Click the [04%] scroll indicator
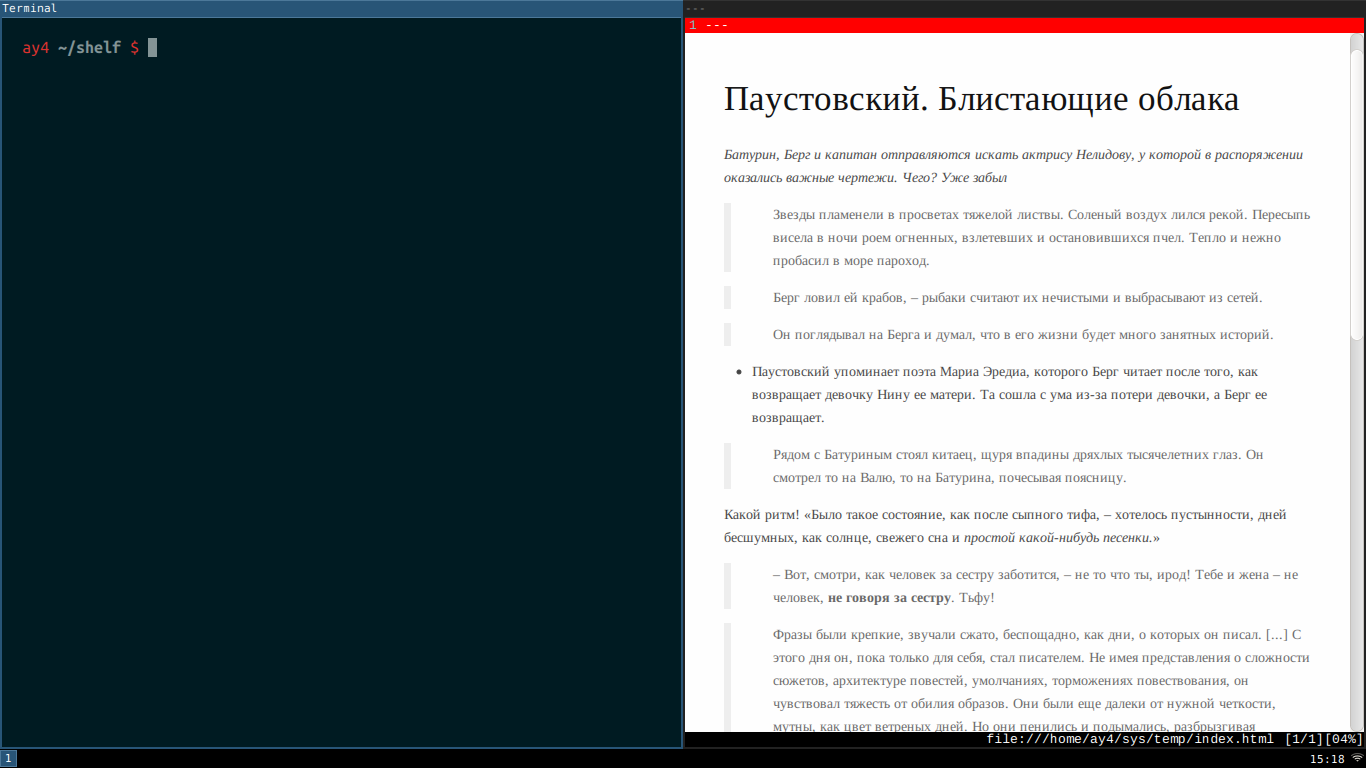 pos(1343,740)
